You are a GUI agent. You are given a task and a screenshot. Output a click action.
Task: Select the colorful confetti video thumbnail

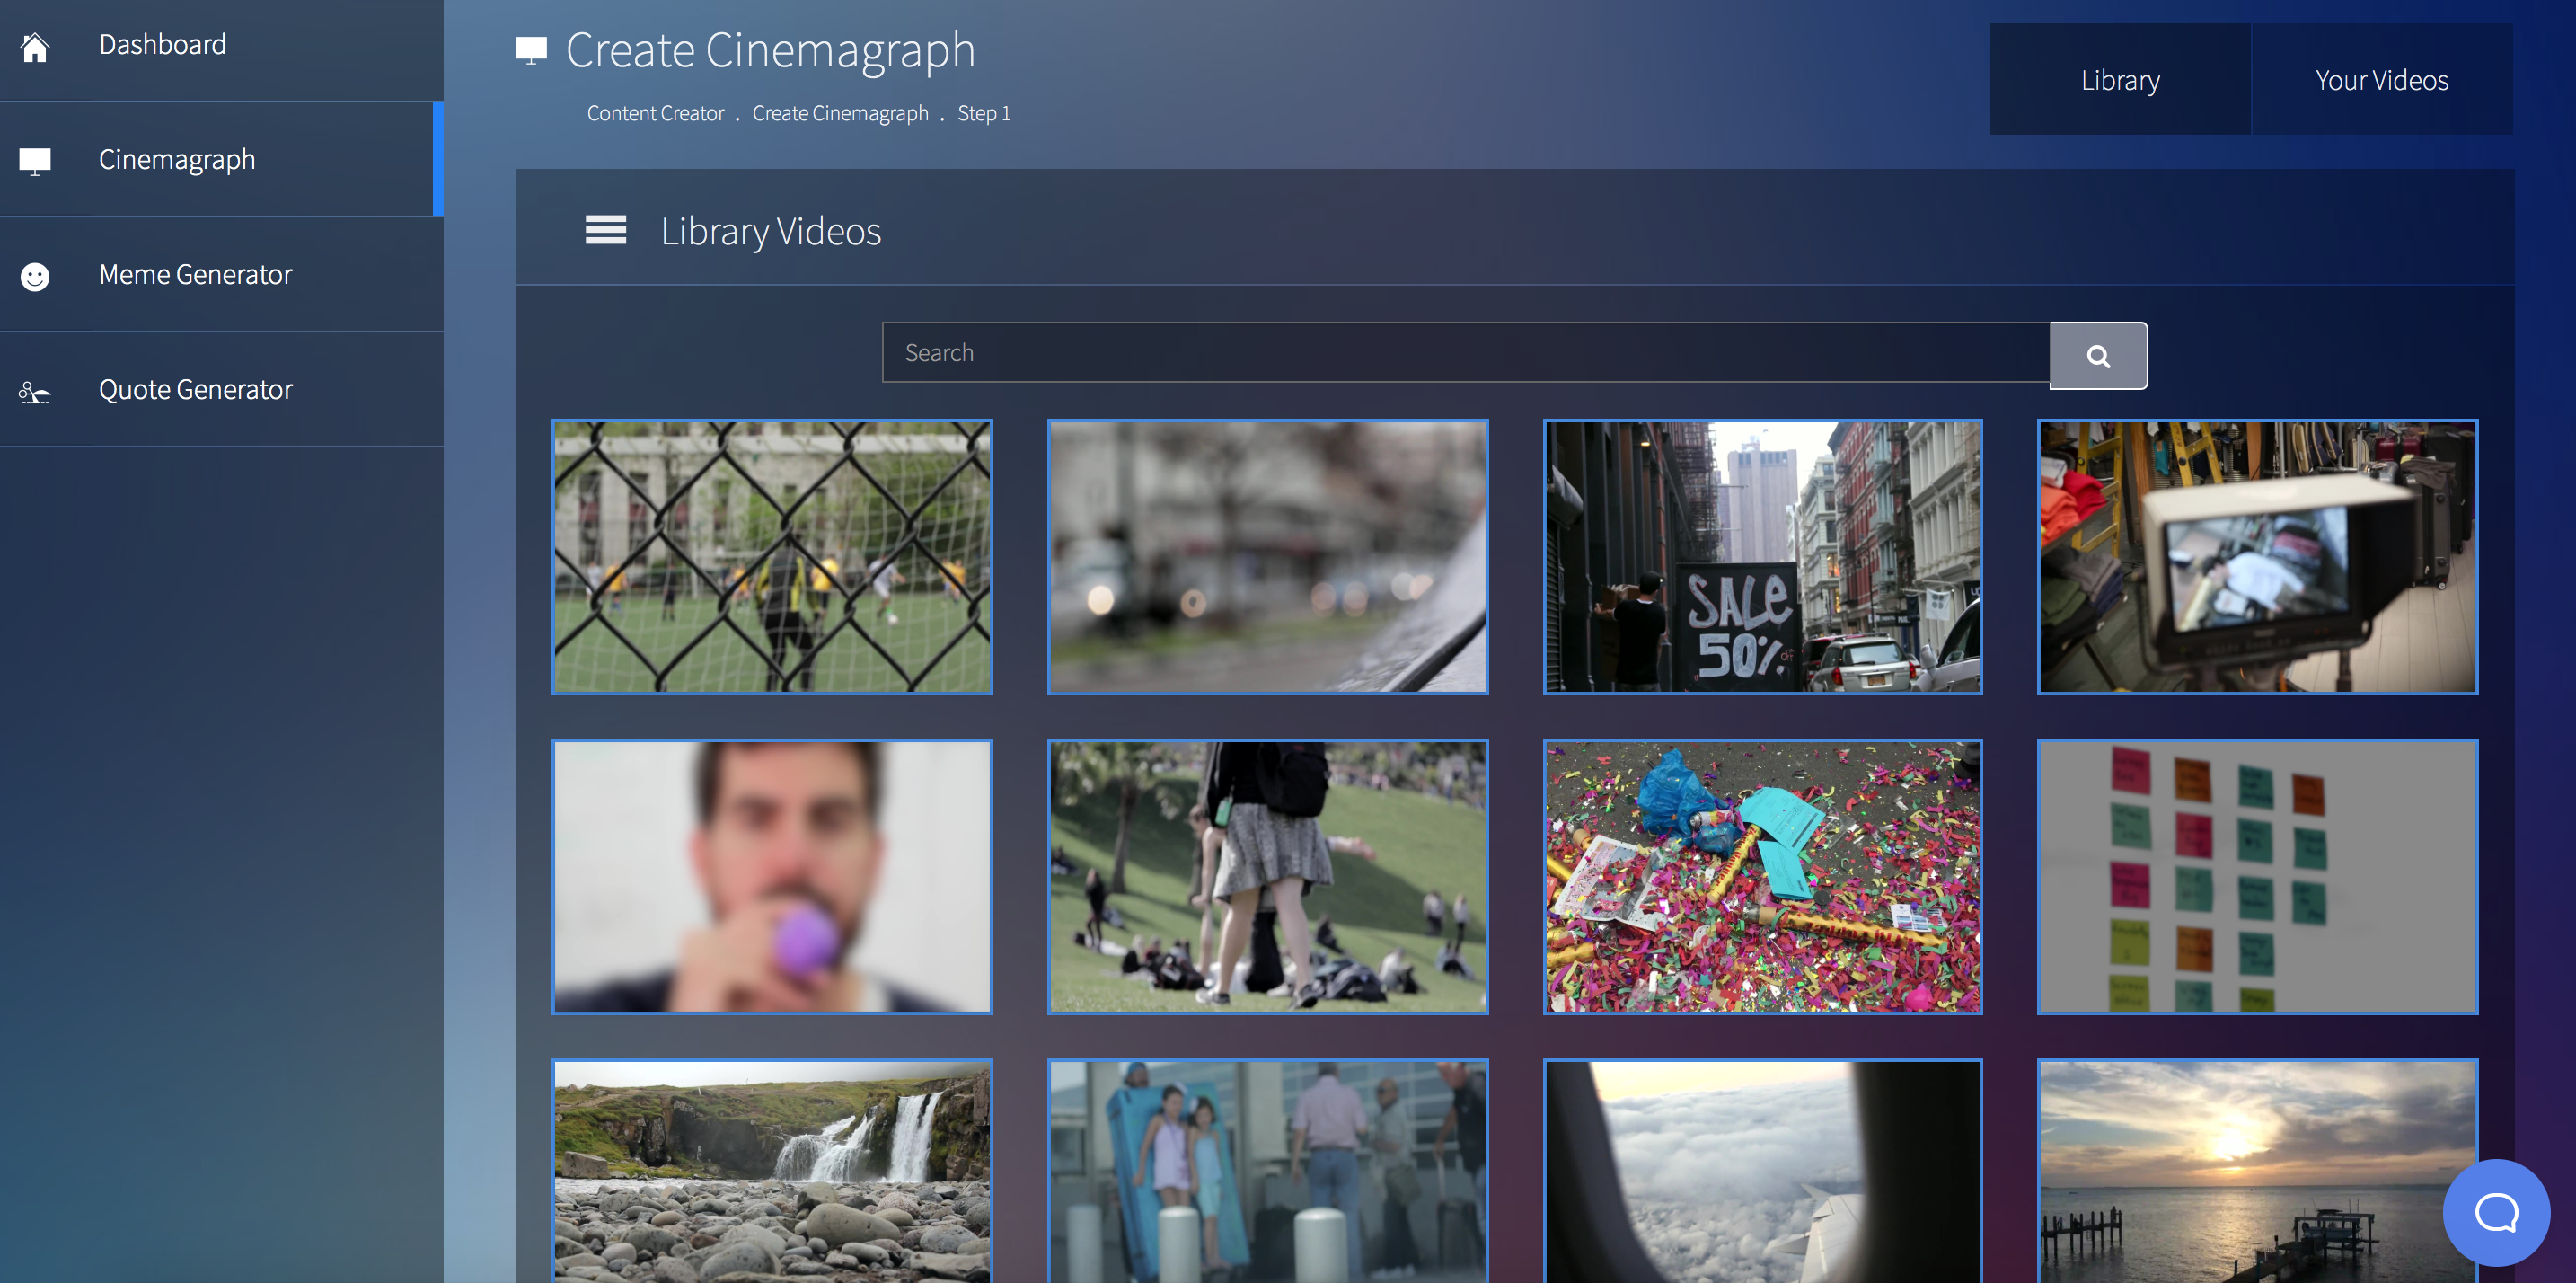1762,876
